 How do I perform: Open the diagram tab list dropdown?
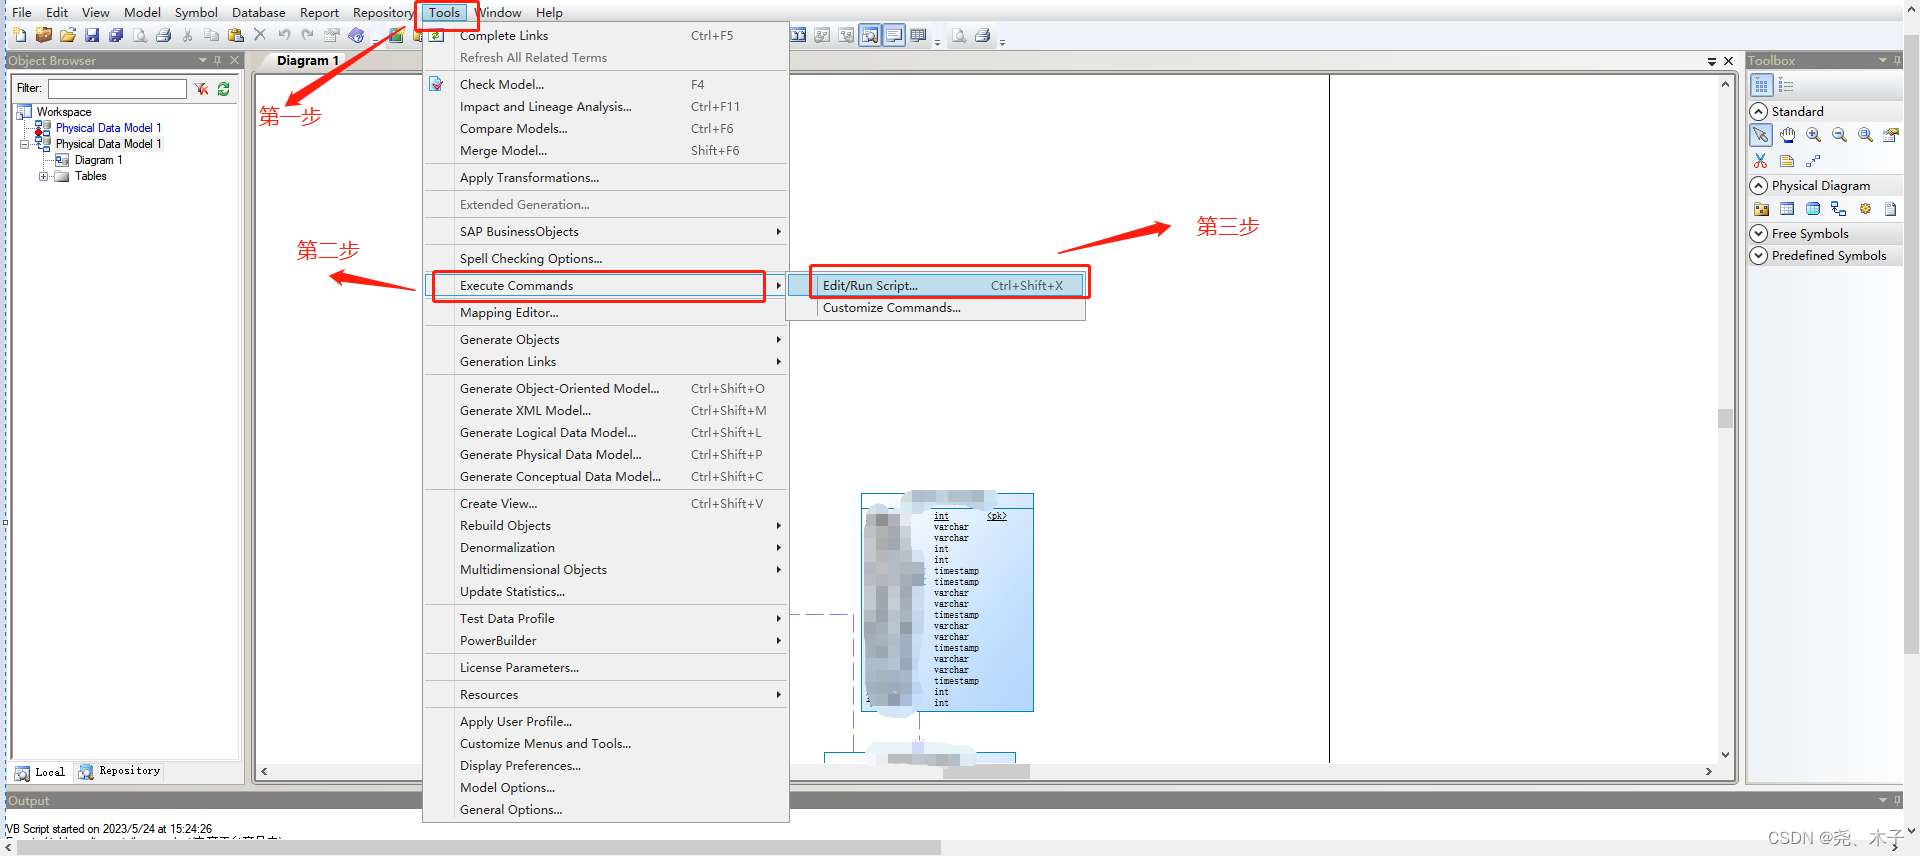(x=1712, y=62)
